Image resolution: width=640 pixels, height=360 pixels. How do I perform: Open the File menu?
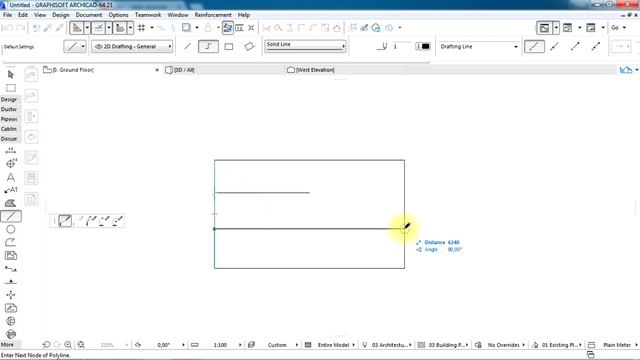click(x=7, y=15)
